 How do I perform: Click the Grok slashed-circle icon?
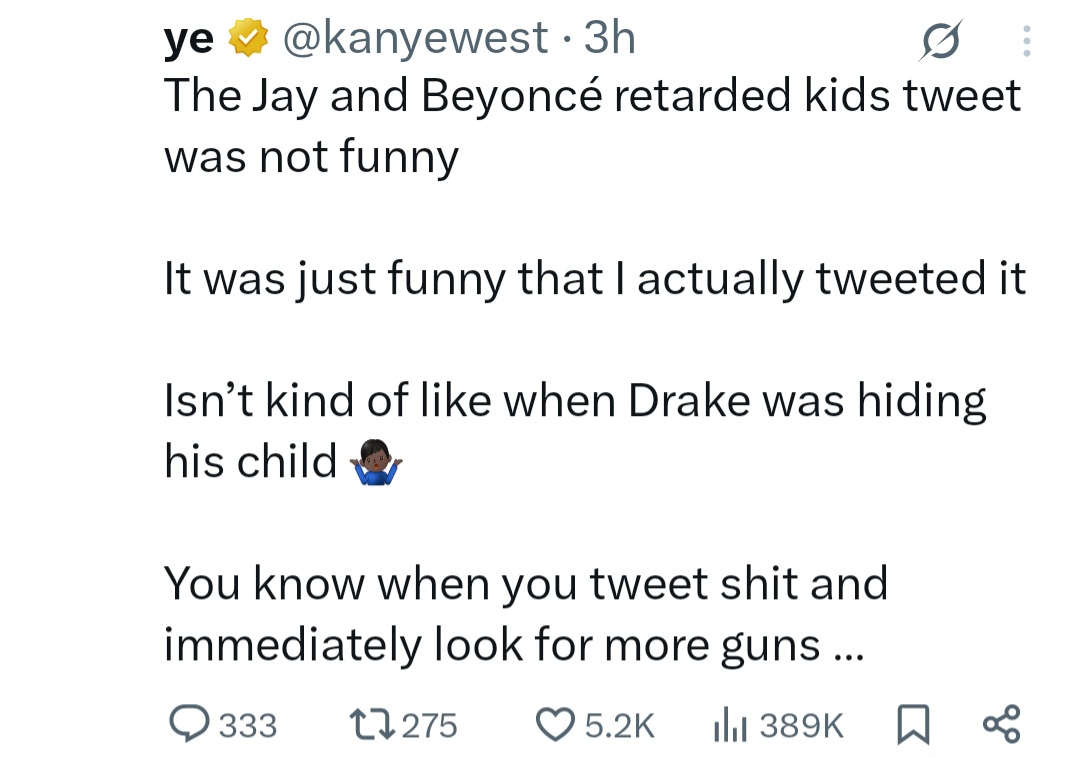coord(942,40)
